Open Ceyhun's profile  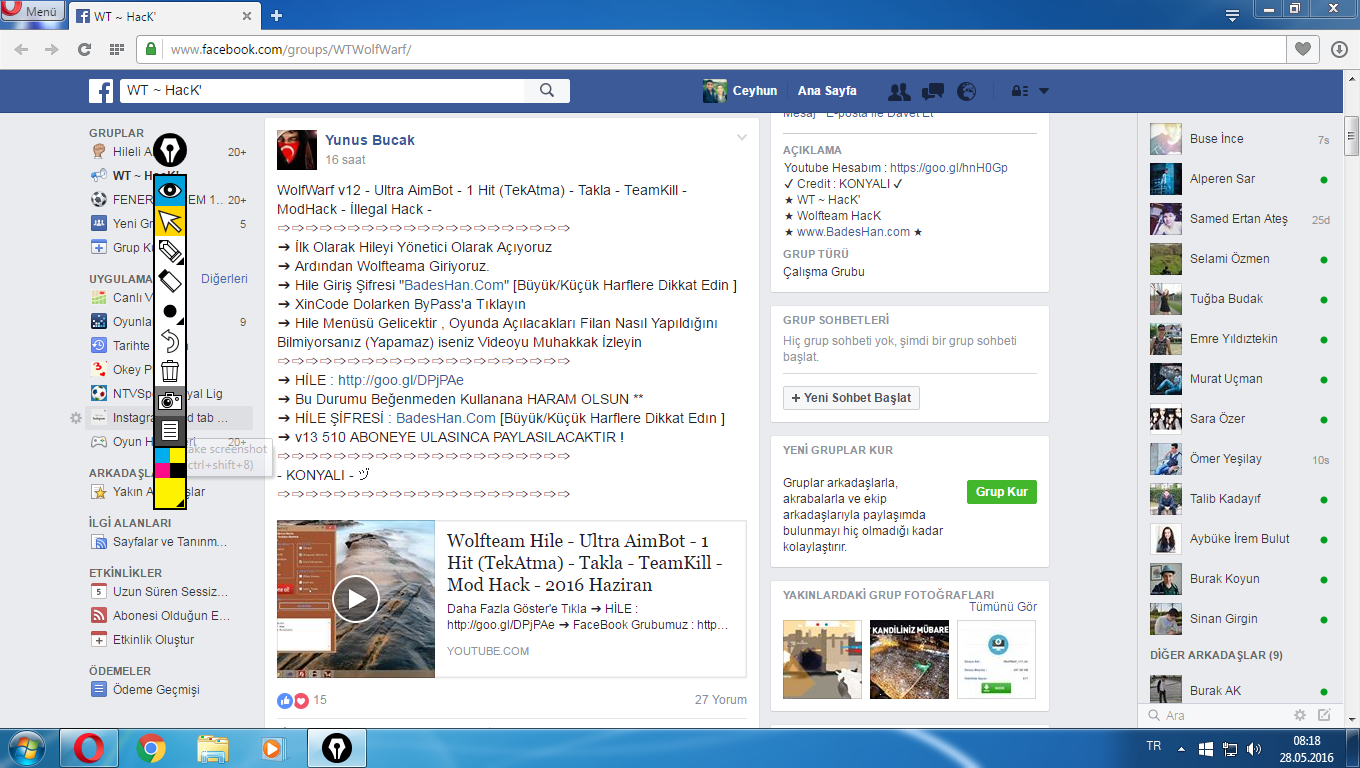click(x=740, y=91)
